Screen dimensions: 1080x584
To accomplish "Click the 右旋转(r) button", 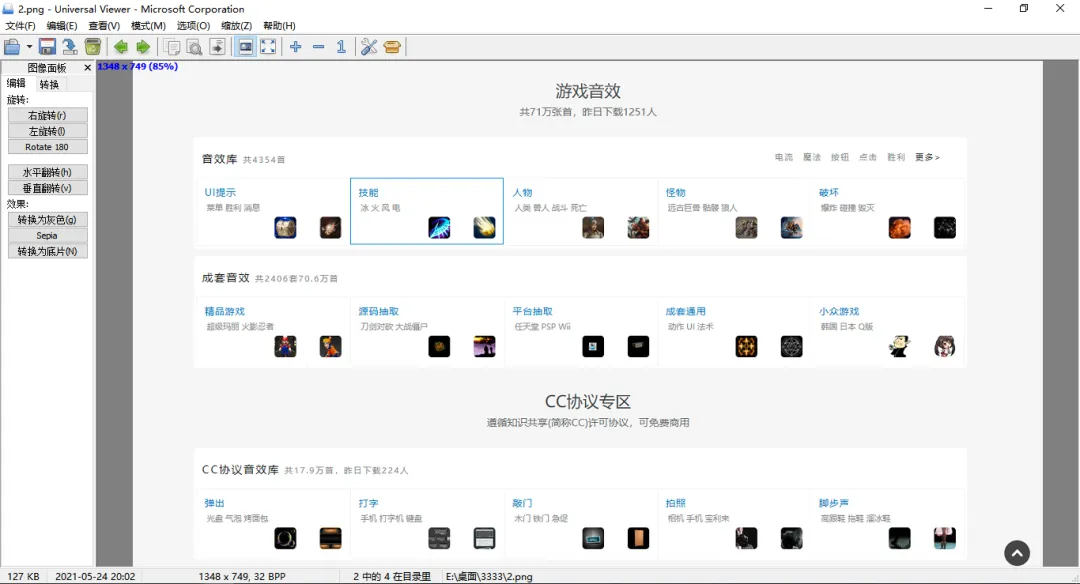I will 48,115.
